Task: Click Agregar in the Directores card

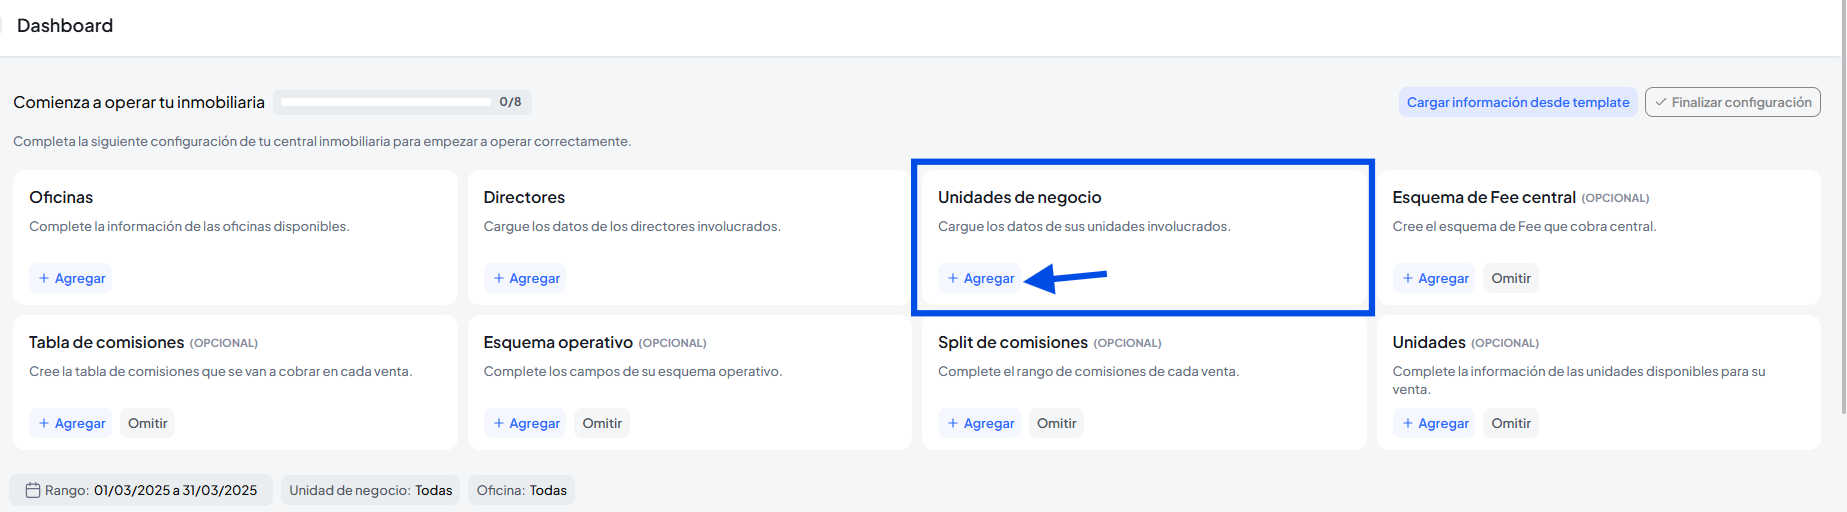Action: (x=526, y=278)
